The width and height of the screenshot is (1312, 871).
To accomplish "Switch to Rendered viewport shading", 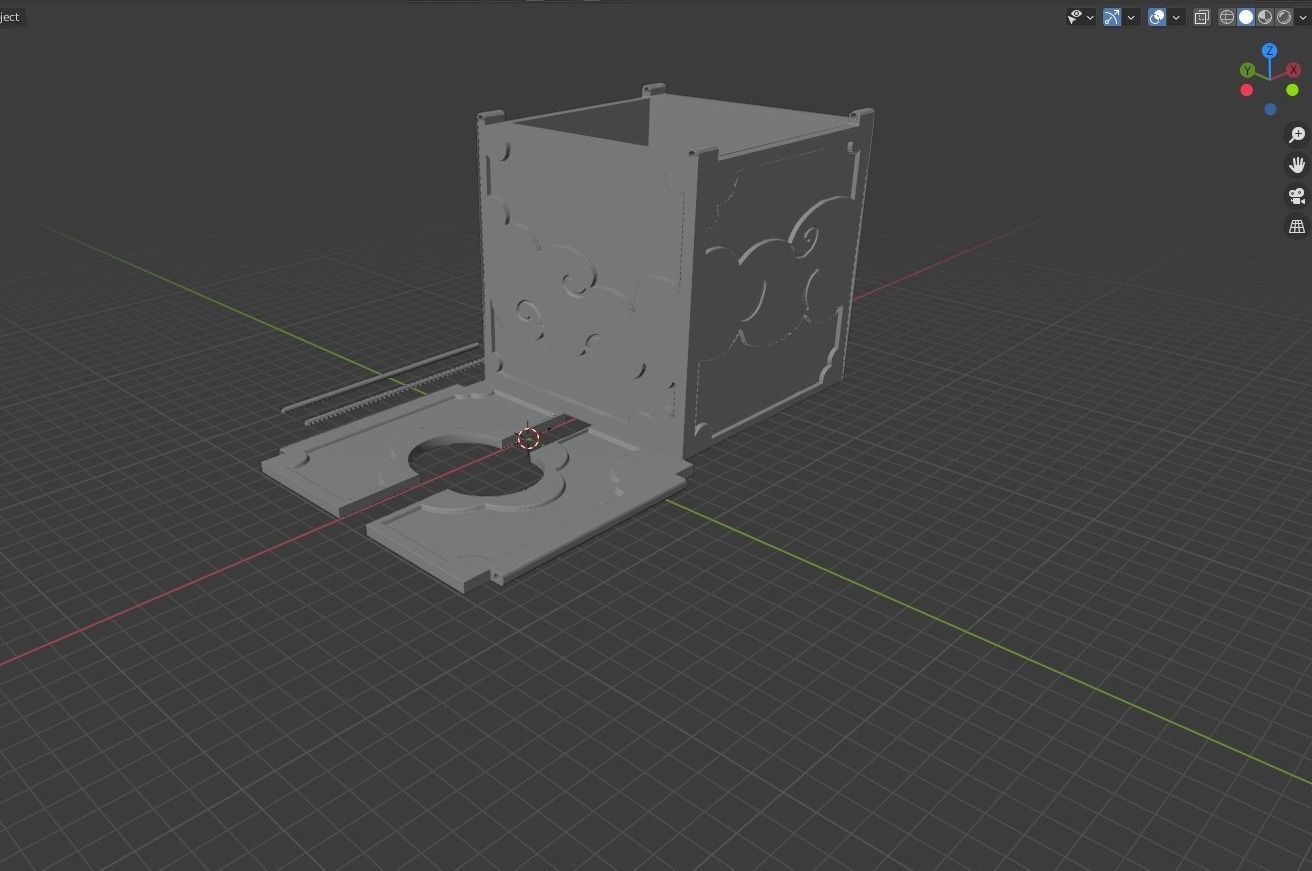I will click(1284, 17).
